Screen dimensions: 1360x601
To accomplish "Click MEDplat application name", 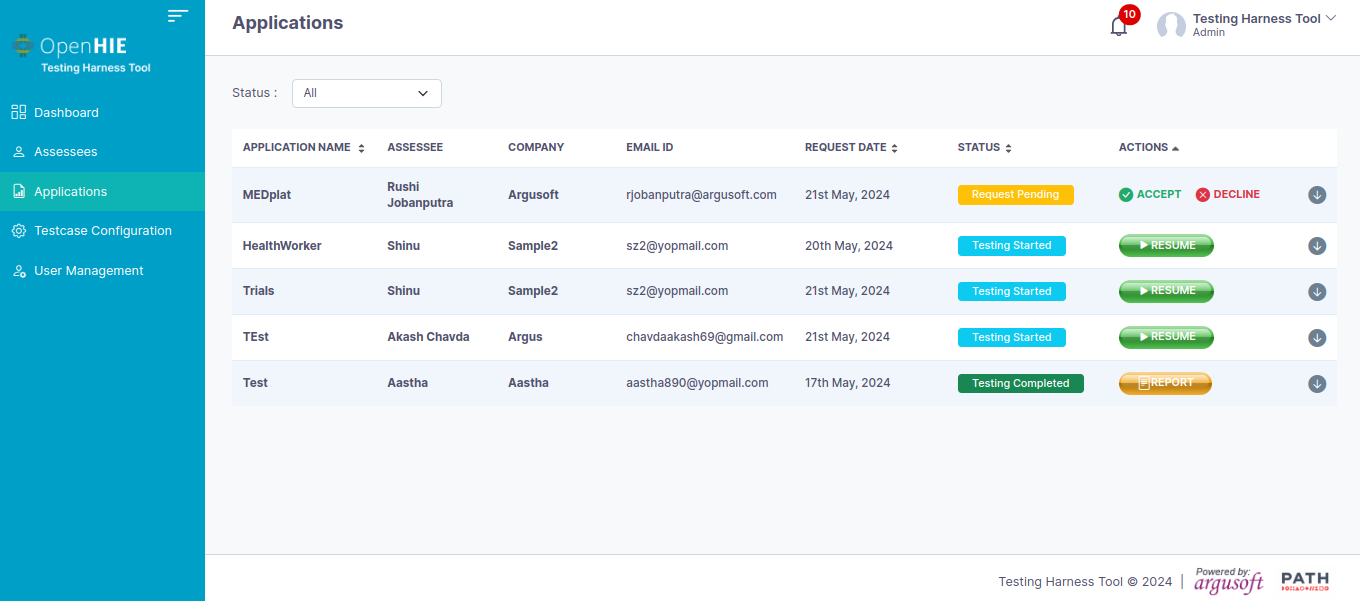I will coord(267,195).
